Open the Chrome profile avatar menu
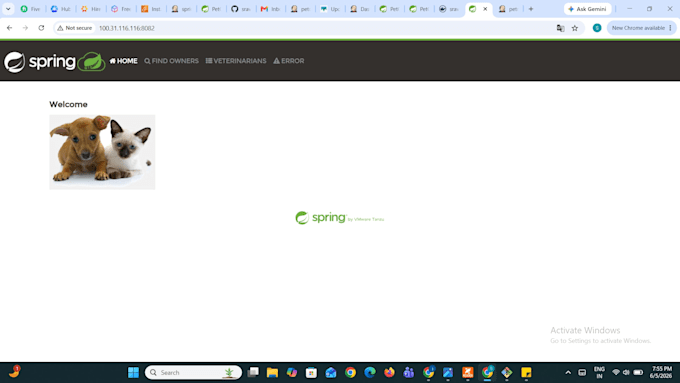Image resolution: width=680 pixels, height=383 pixels. pos(597,28)
